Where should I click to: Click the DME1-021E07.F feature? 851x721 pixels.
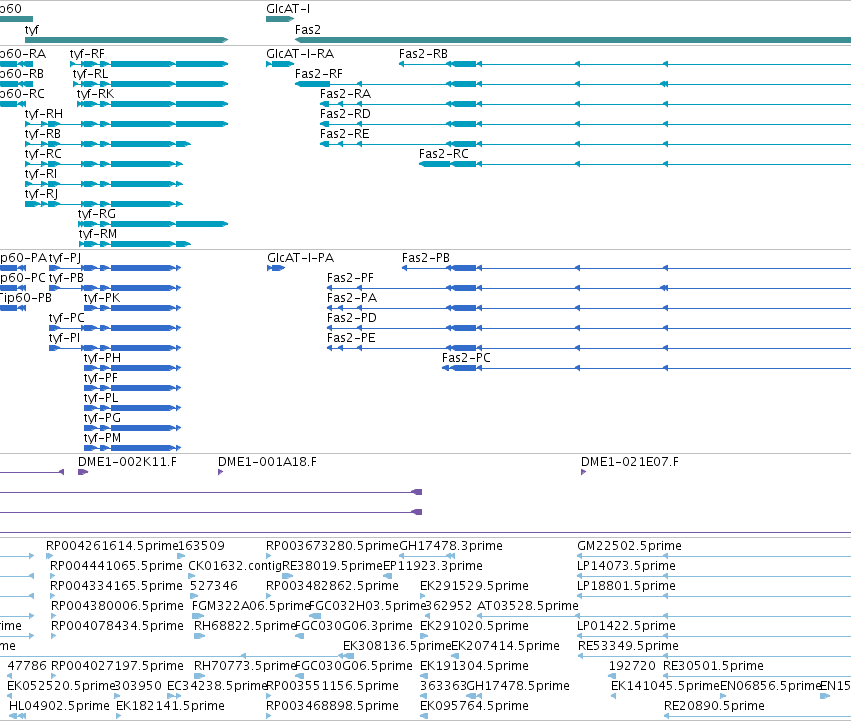click(583, 472)
